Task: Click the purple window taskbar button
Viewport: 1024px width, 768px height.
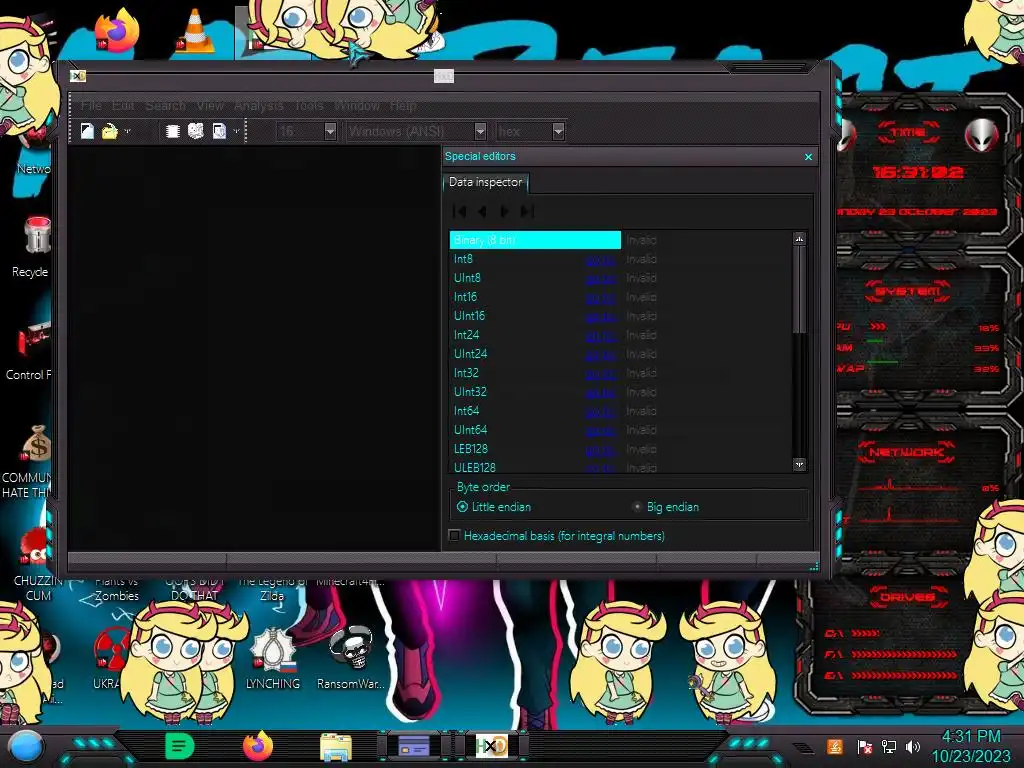Action: [414, 746]
